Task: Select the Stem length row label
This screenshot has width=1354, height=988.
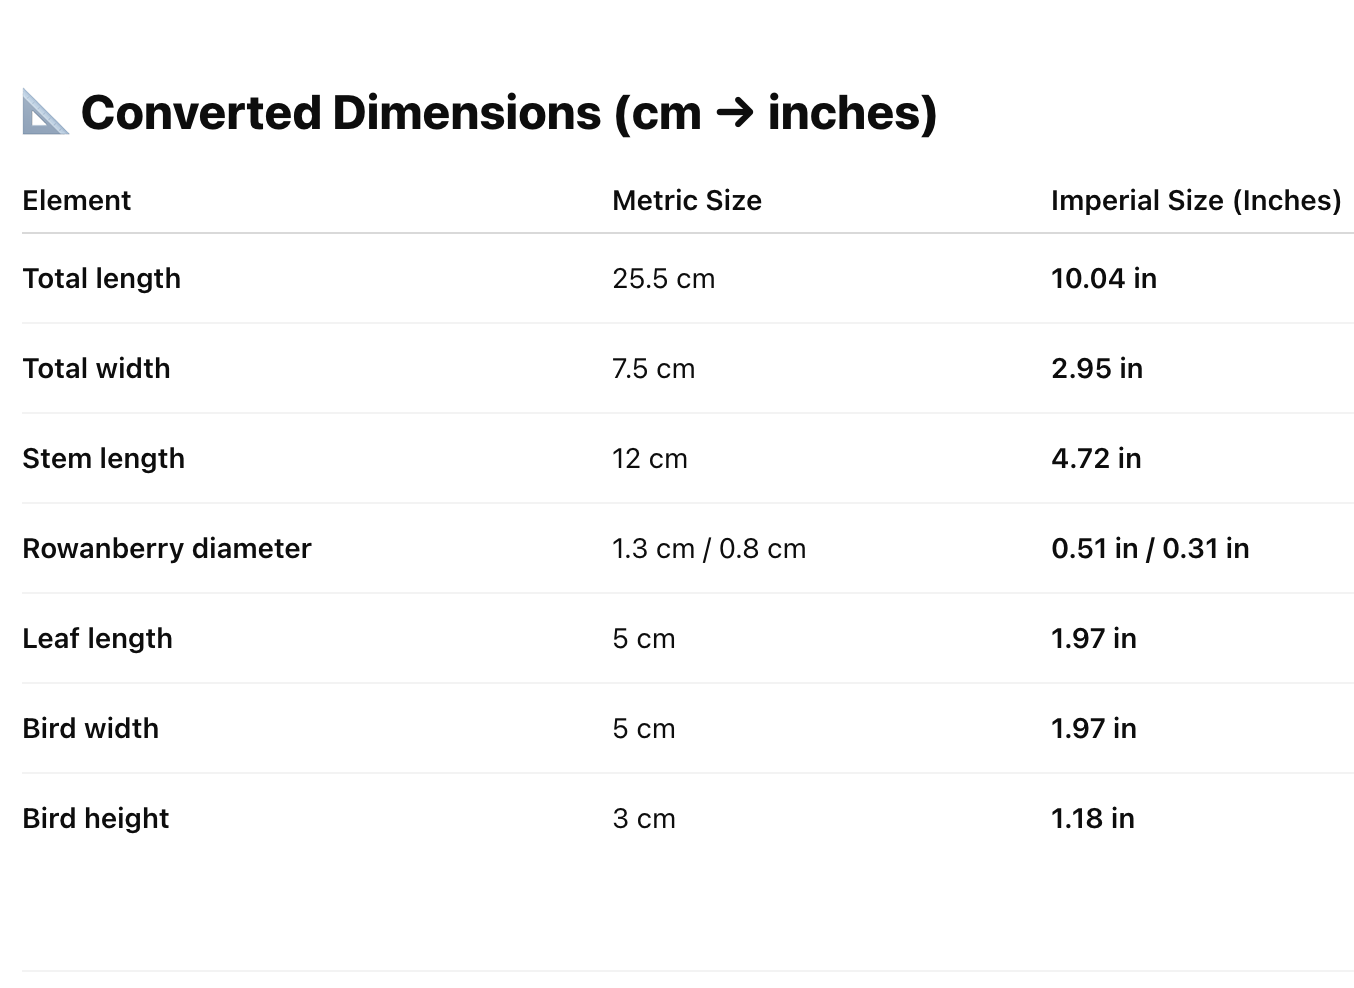Action: (103, 458)
